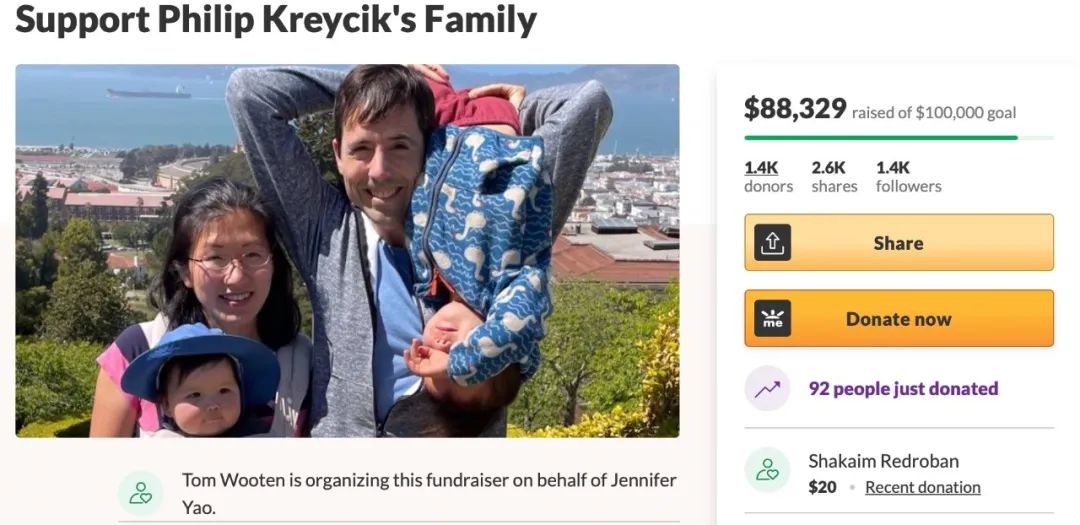Click the GoFundMe crown icon on Donate button
This screenshot has width=1080, height=525.
(x=772, y=318)
